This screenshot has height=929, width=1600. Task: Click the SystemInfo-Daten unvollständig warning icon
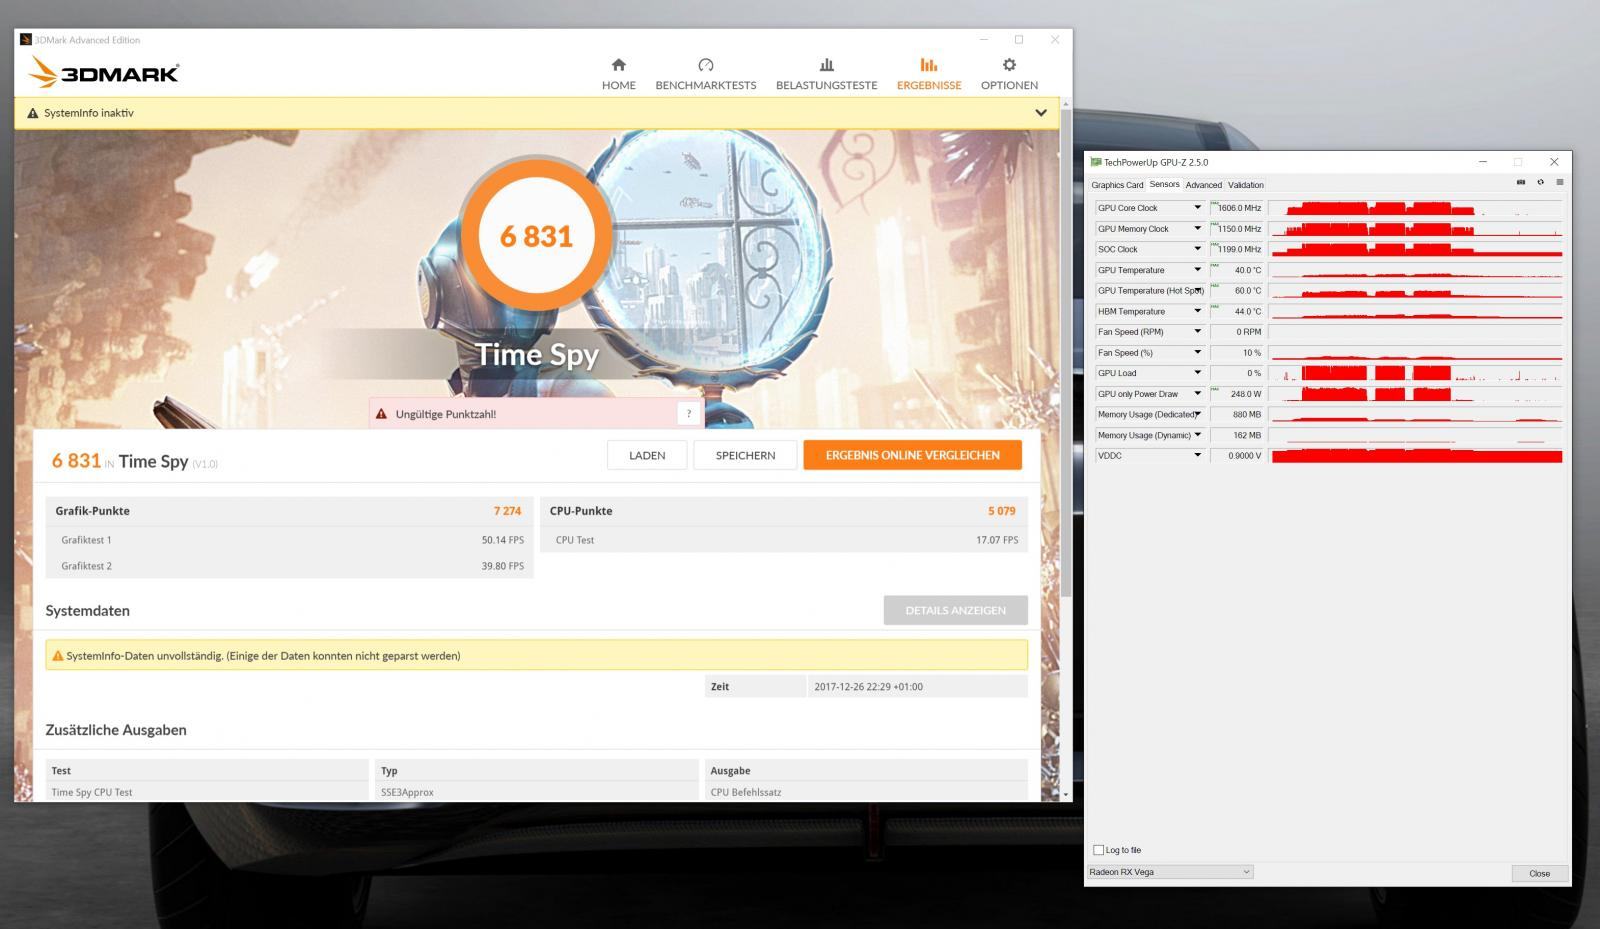pyautogui.click(x=57, y=656)
